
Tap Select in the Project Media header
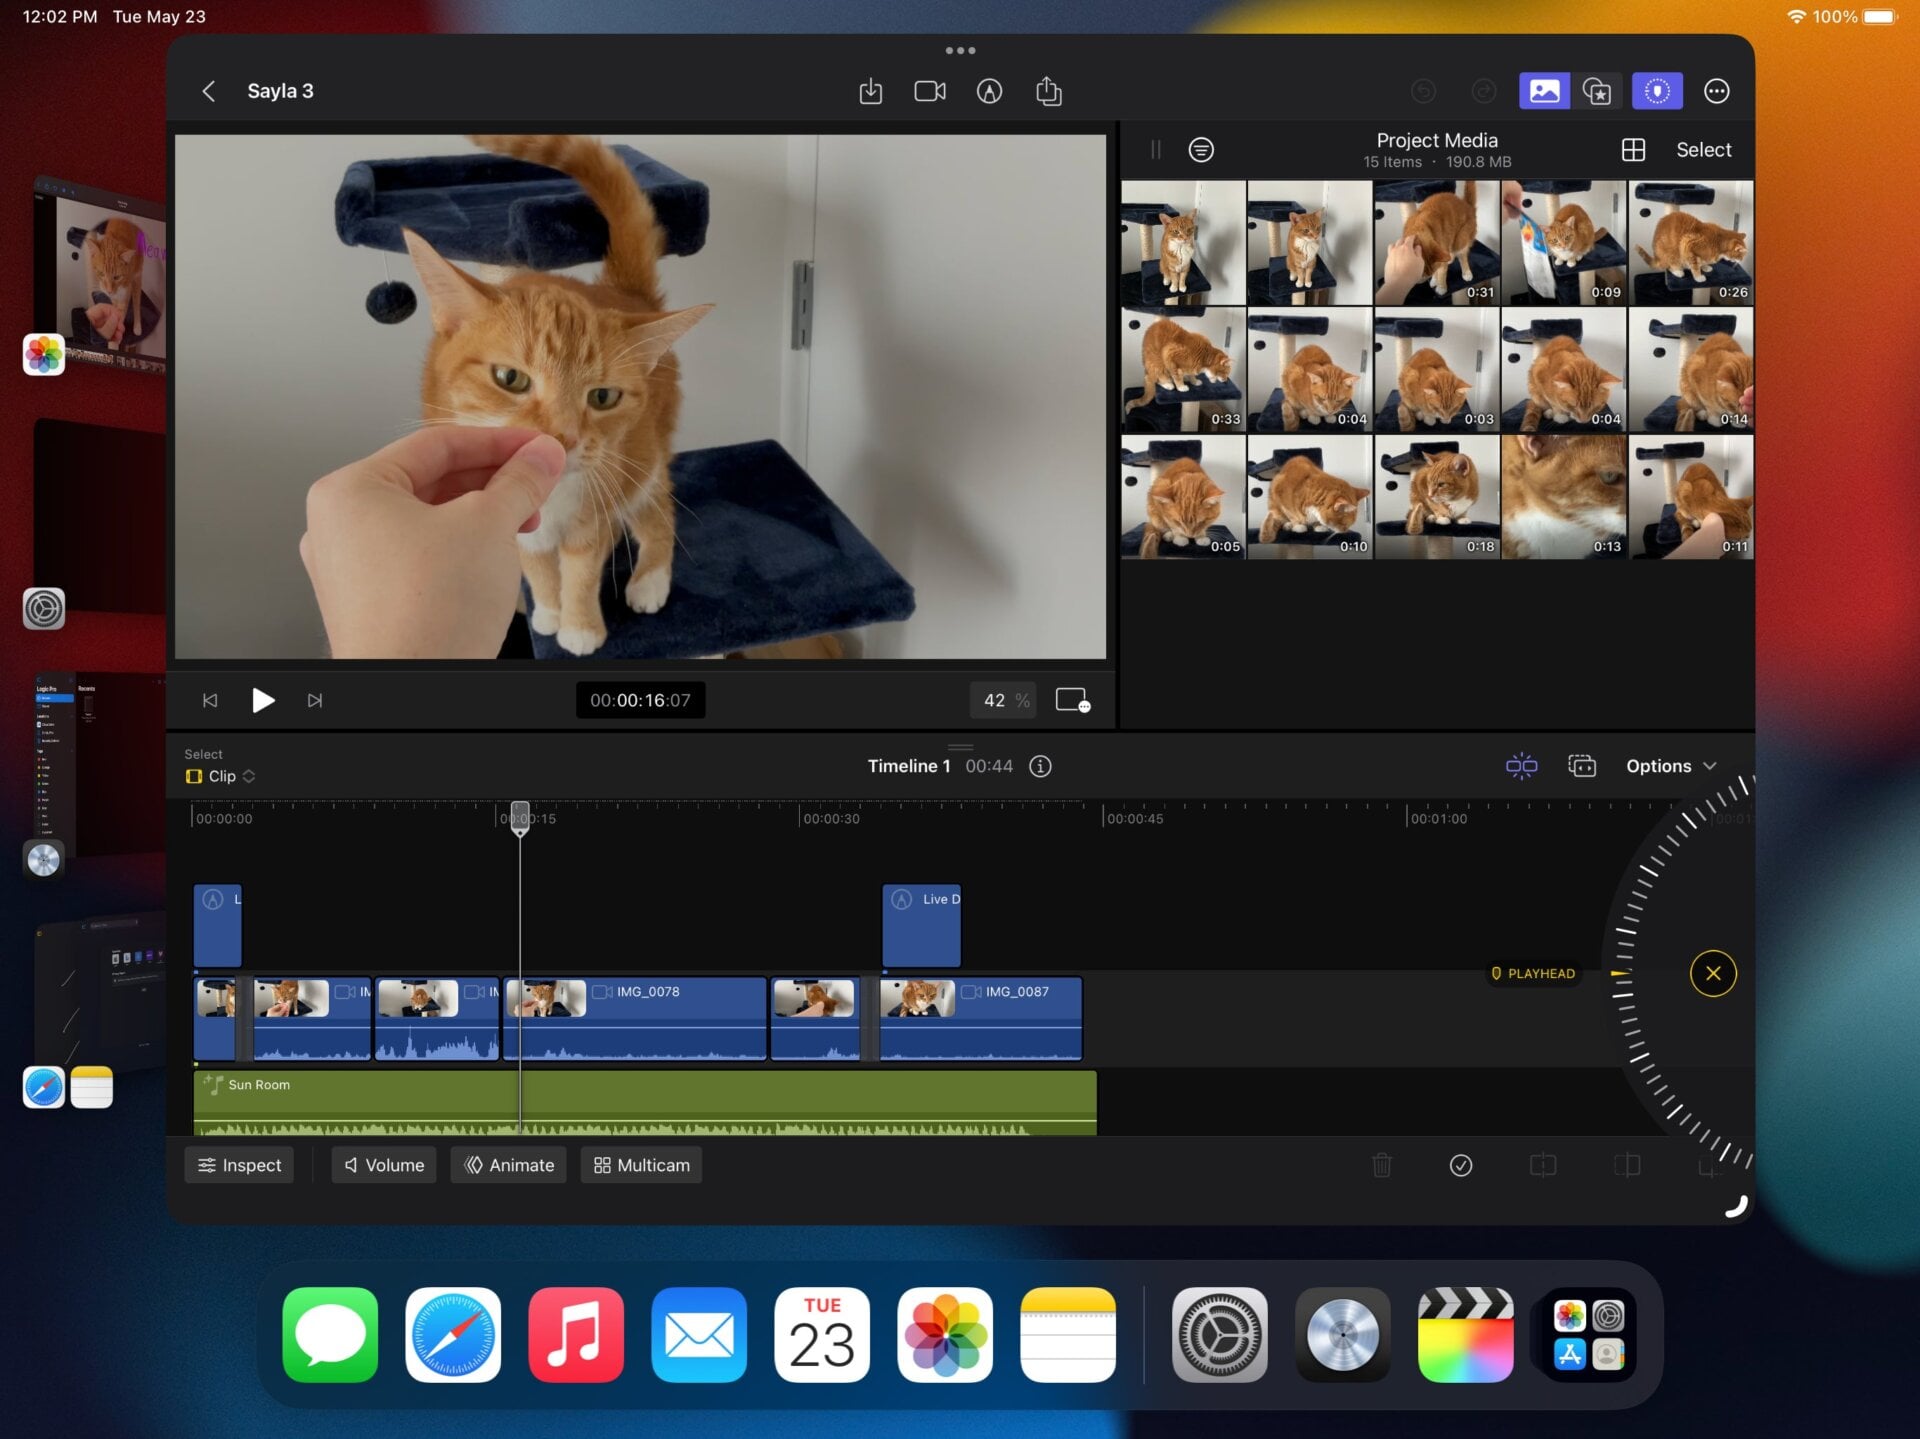point(1702,149)
